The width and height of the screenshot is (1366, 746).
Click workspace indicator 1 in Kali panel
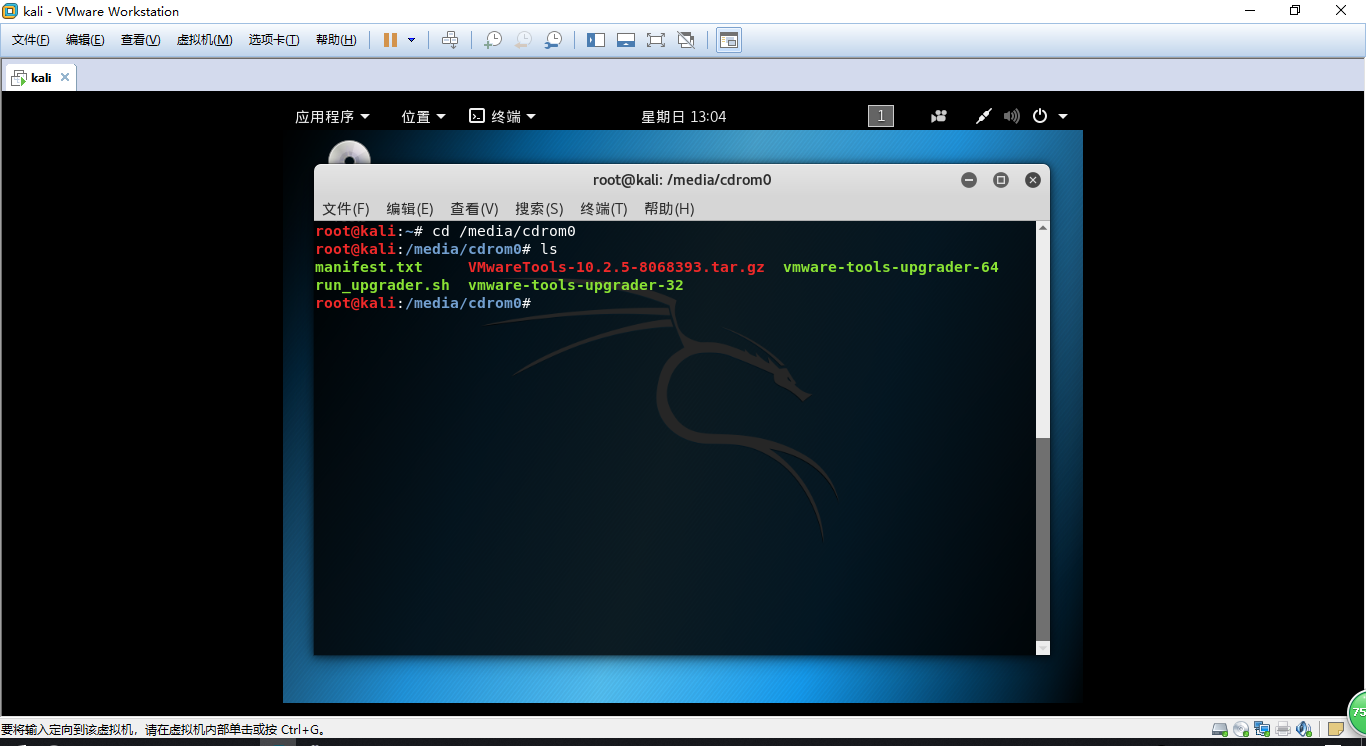881,116
